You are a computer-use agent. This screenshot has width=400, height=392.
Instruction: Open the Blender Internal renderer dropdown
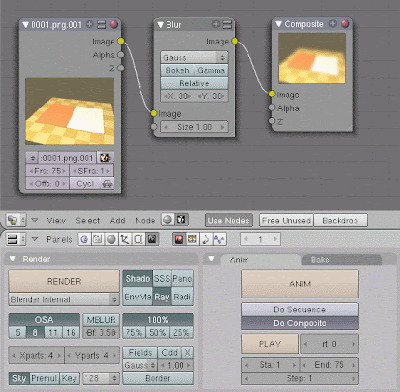[64, 299]
